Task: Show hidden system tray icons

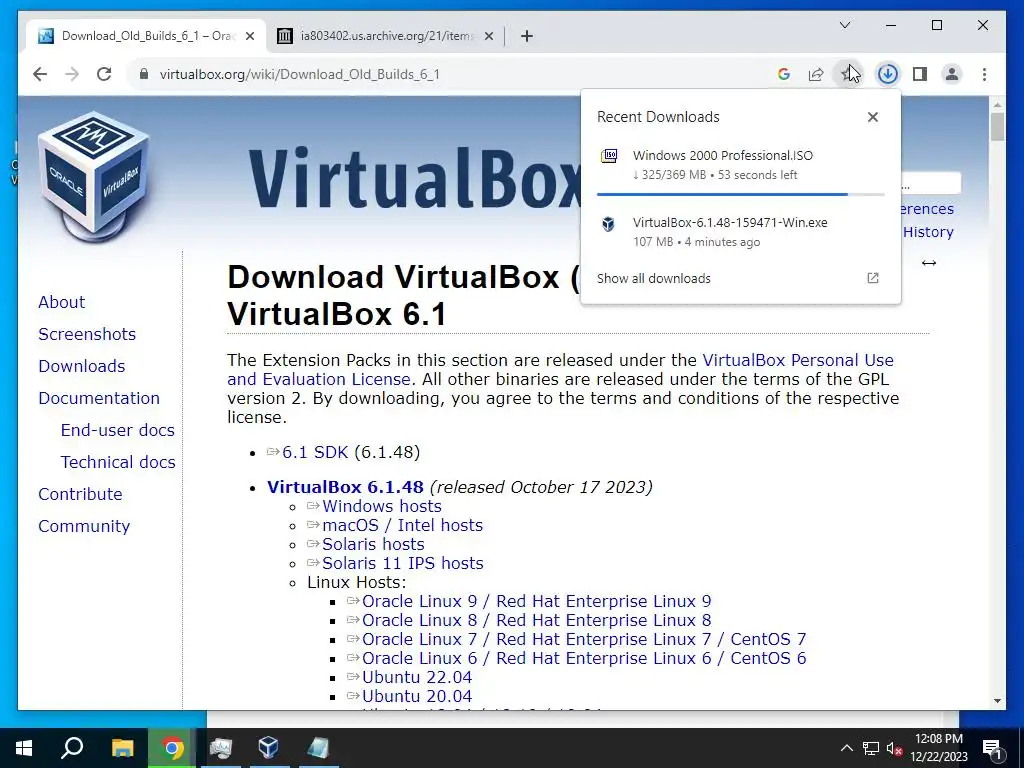Action: click(846, 748)
